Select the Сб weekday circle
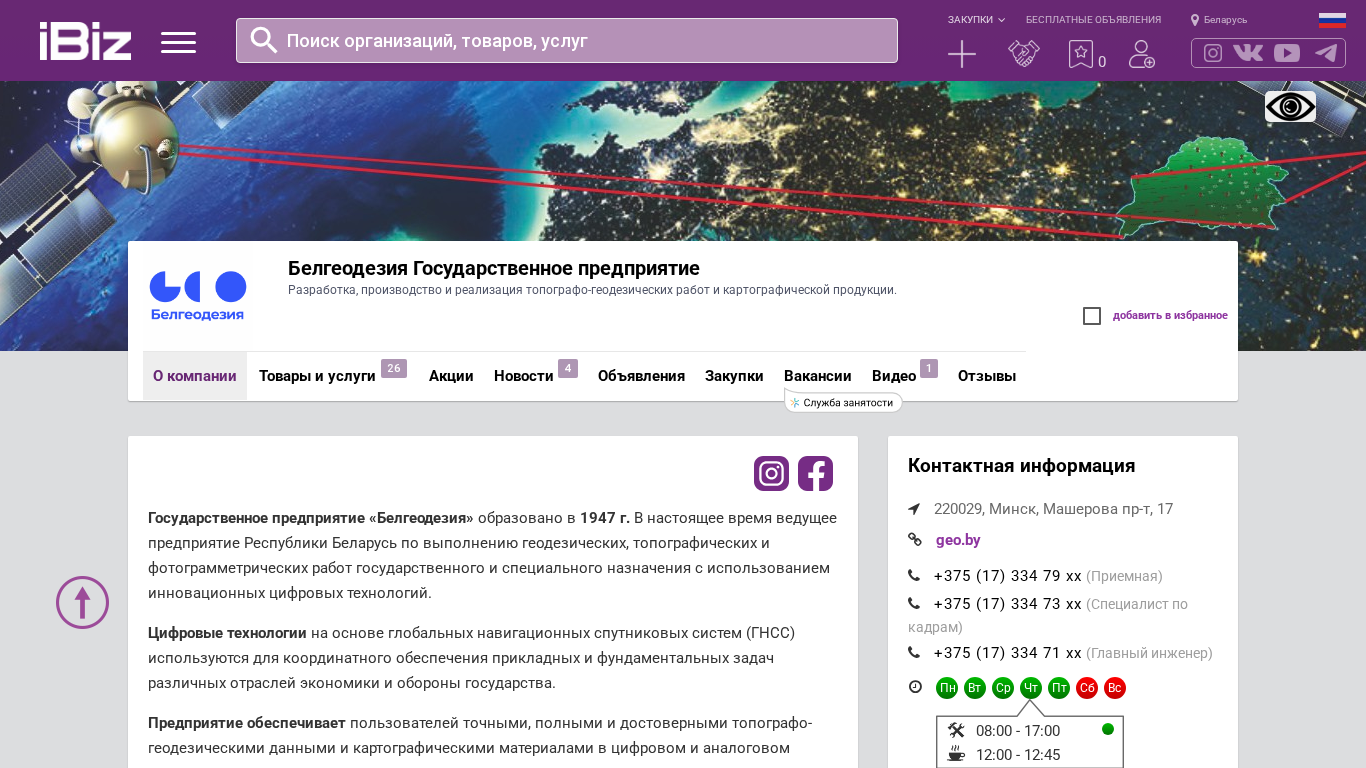 tap(1087, 688)
